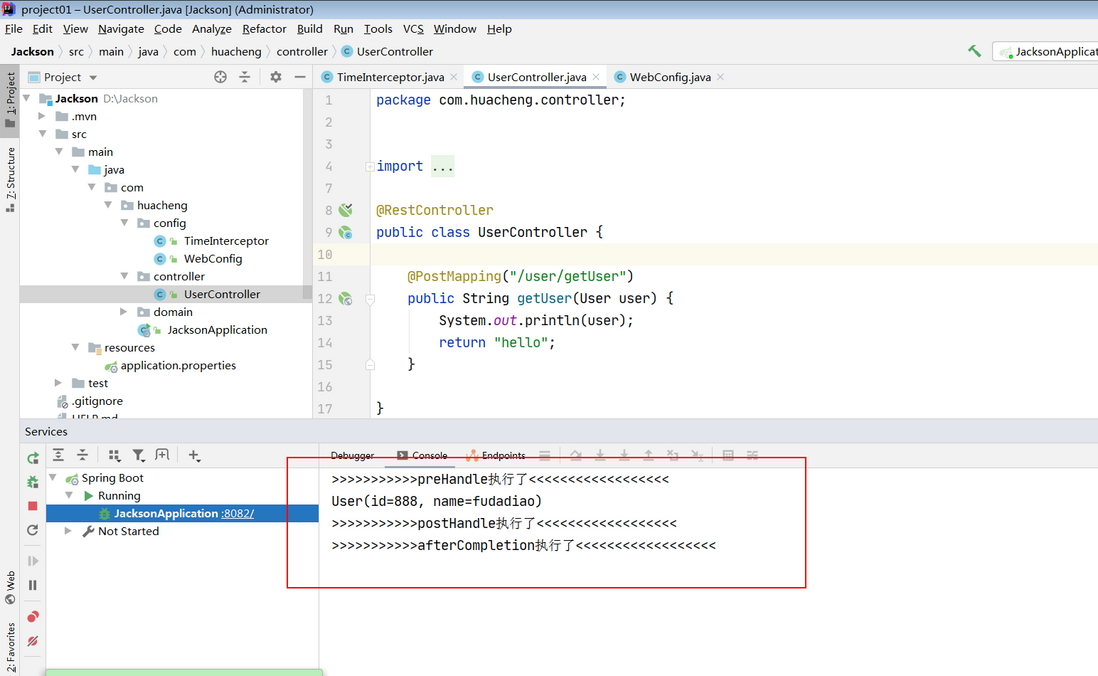The image size is (1098, 676).
Task: Select WebConfig class in project tree
Action: click(x=212, y=258)
